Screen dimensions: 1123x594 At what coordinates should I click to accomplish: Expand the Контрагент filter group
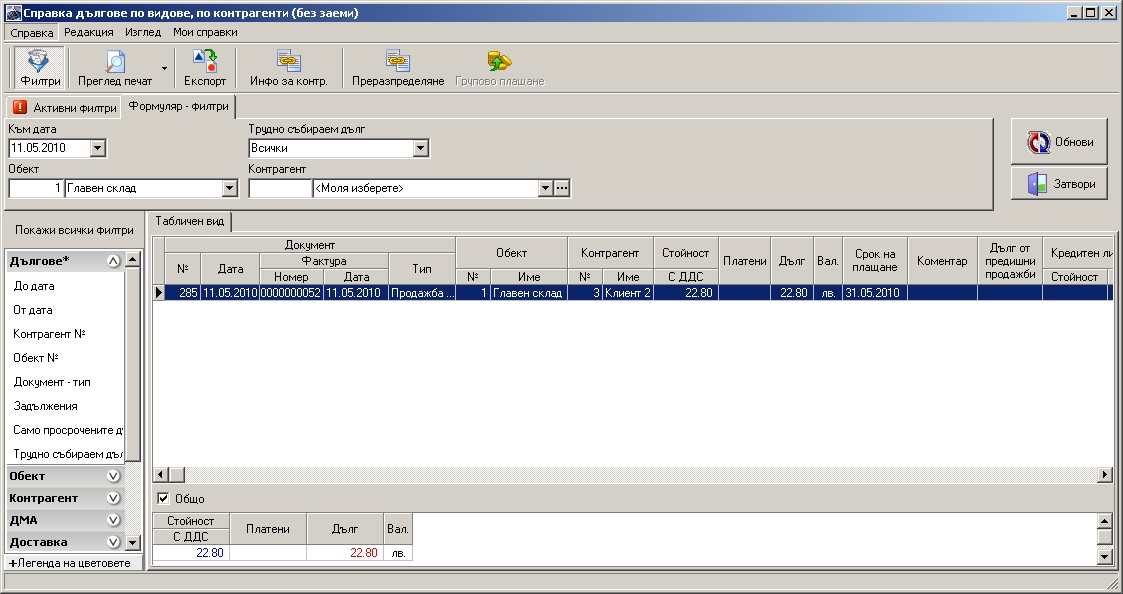pyautogui.click(x=113, y=498)
